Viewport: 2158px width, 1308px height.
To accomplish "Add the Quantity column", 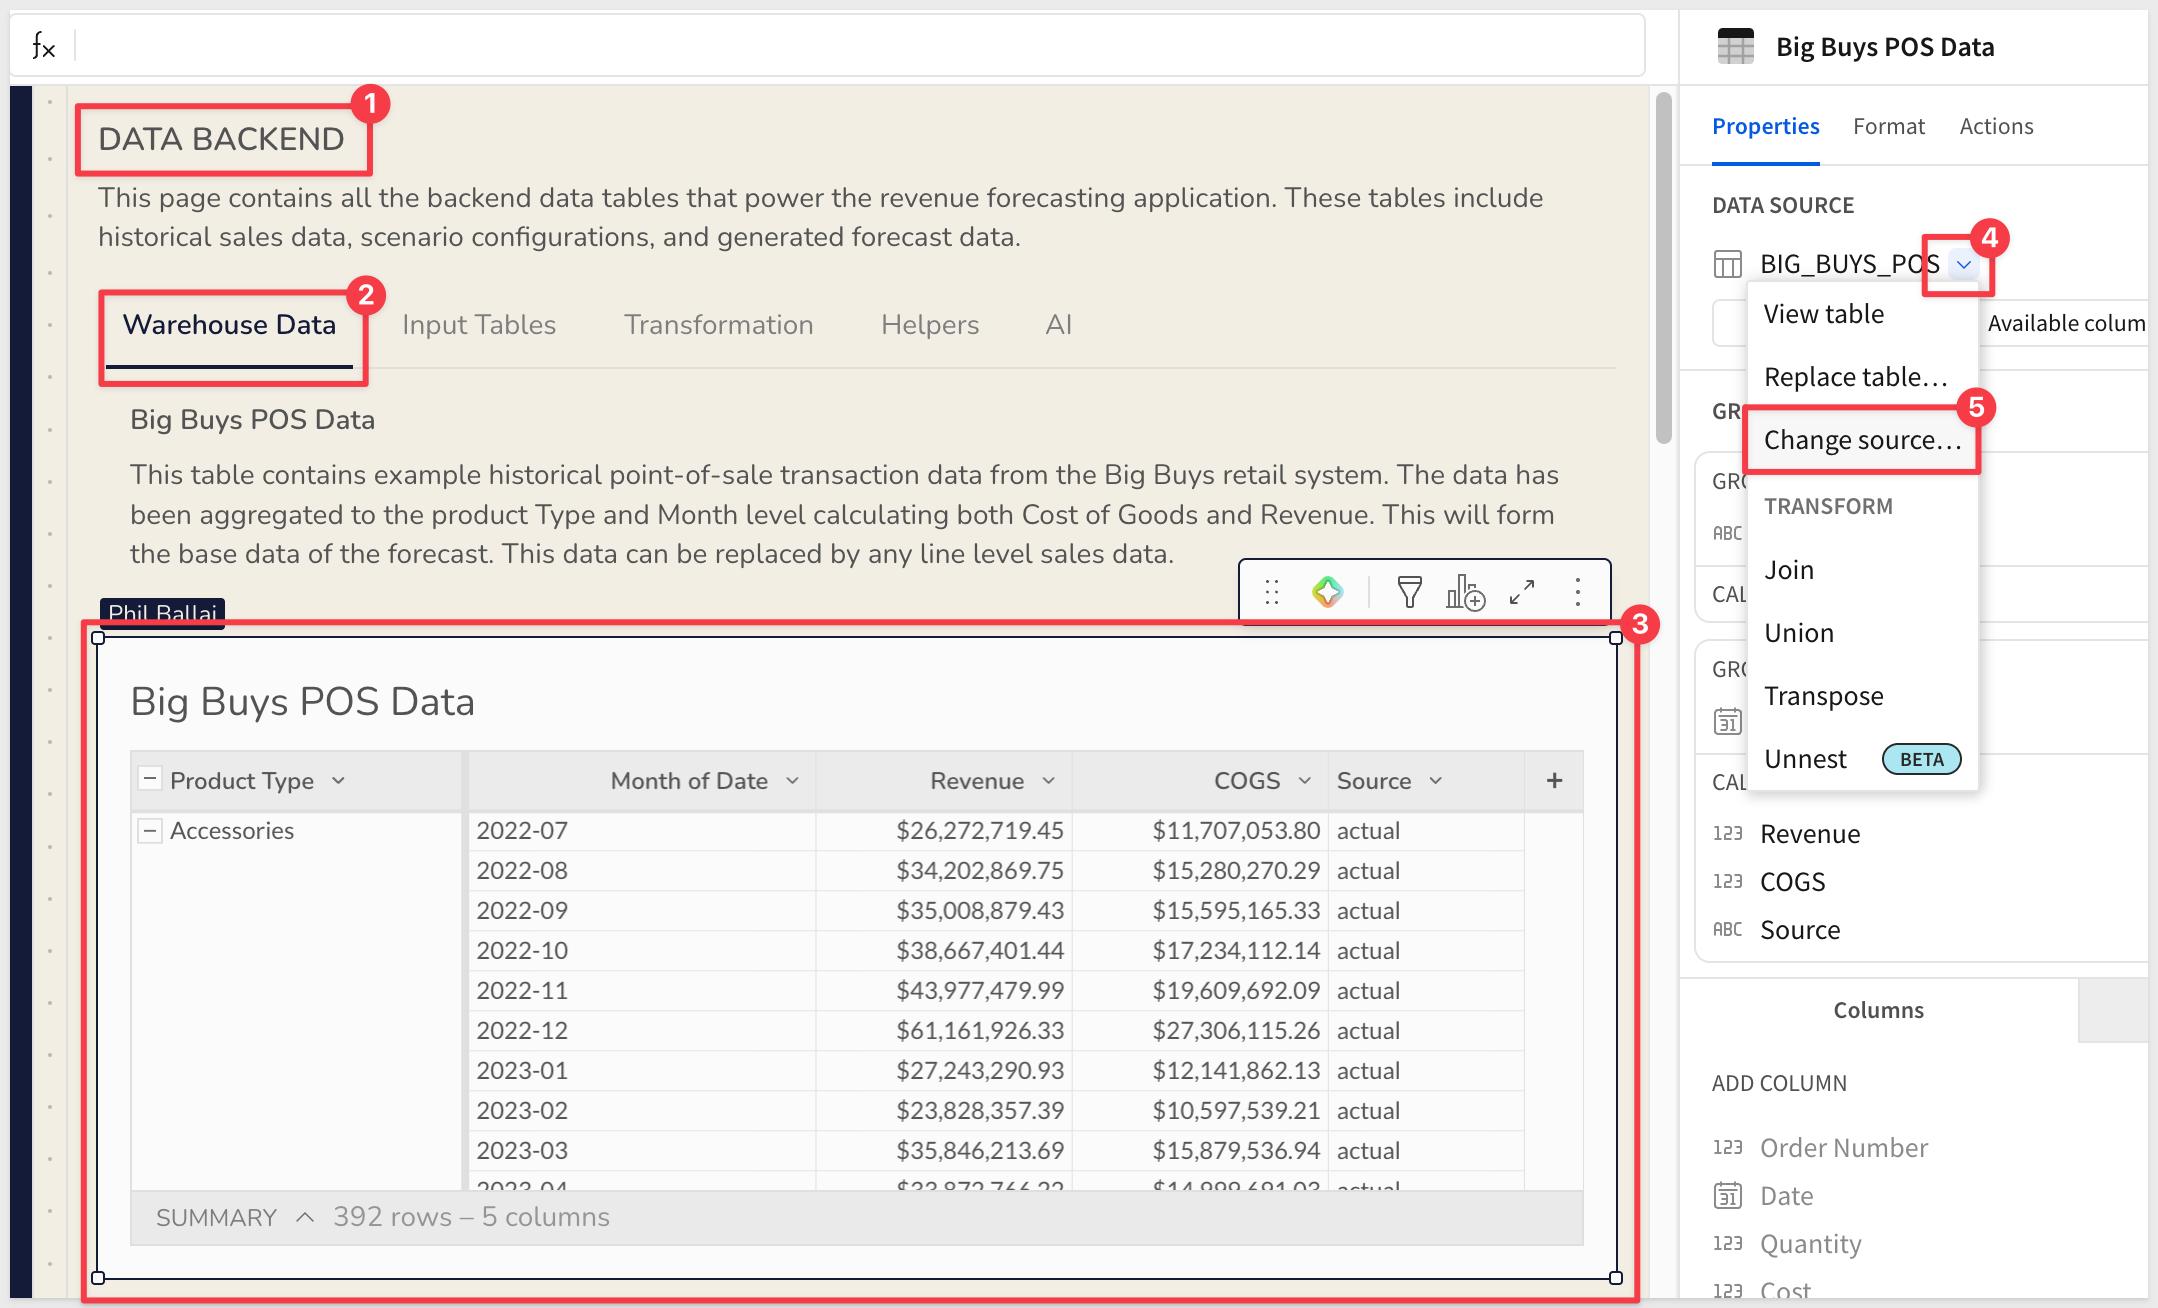I will coord(1811,1244).
